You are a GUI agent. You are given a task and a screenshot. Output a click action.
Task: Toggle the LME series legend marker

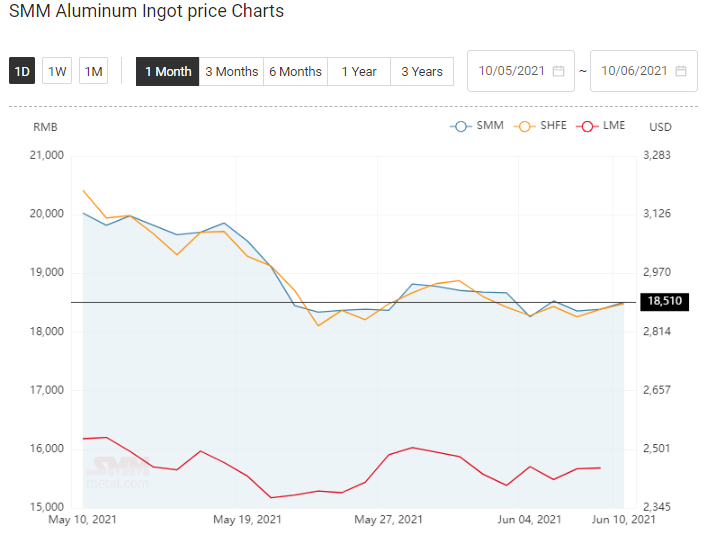click(587, 126)
